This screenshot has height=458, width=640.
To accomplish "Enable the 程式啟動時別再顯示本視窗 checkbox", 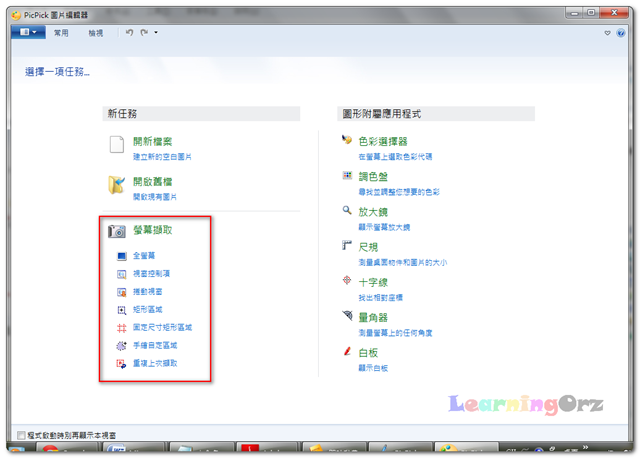I will 21,435.
